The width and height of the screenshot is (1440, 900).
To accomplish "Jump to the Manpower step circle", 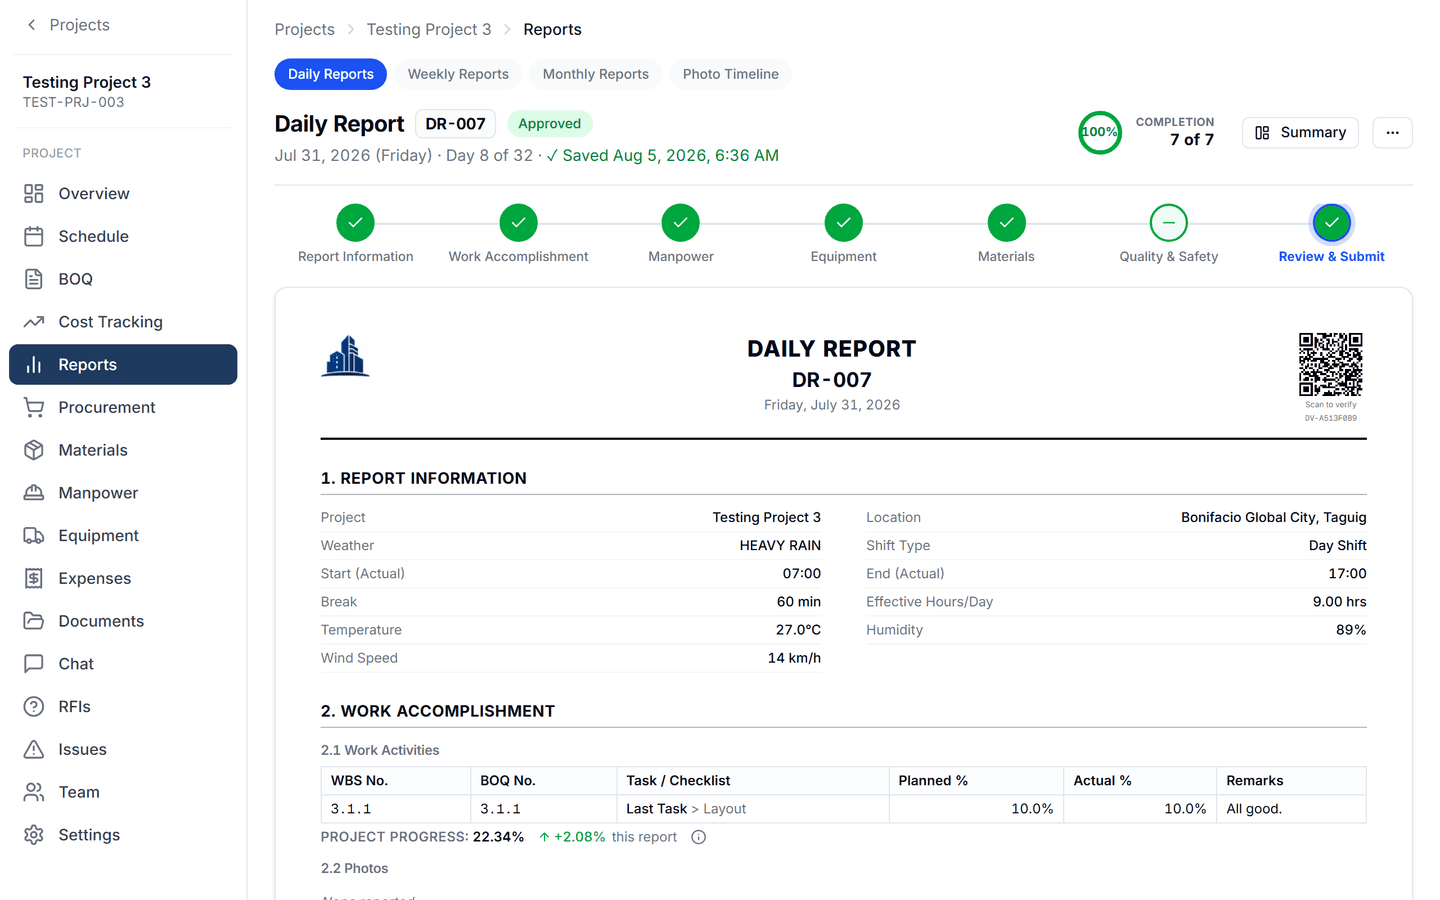I will tap(681, 223).
